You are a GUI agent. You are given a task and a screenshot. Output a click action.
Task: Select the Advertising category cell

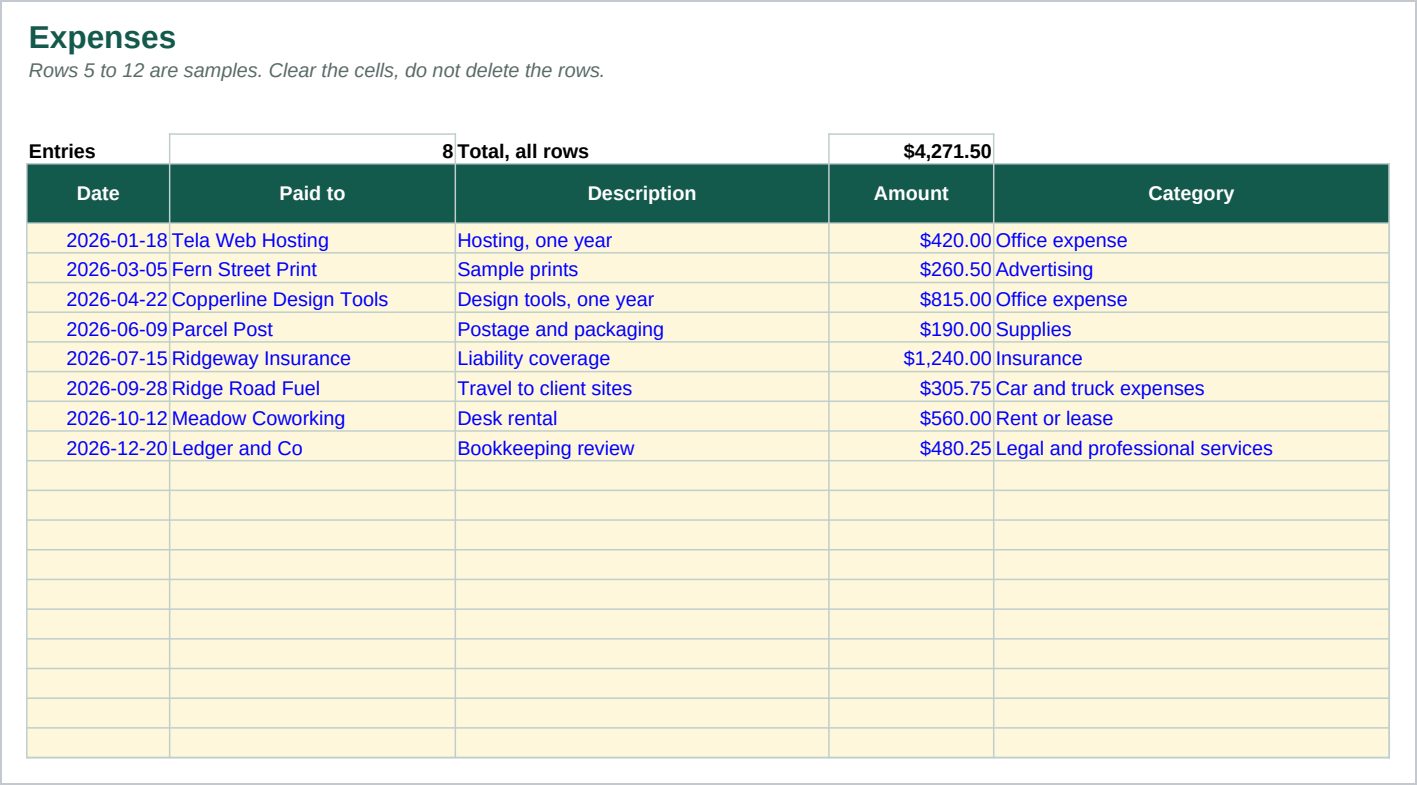click(1191, 269)
